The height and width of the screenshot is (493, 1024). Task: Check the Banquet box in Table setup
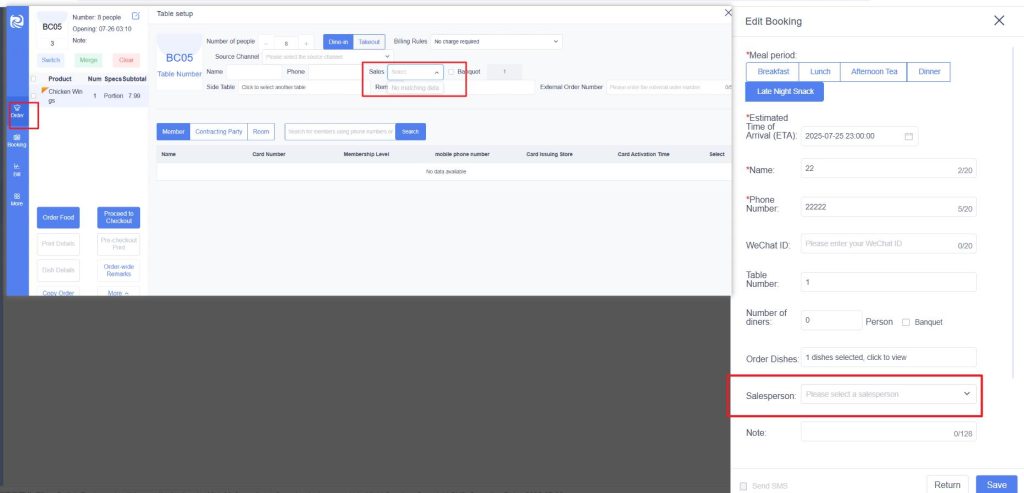coord(452,72)
